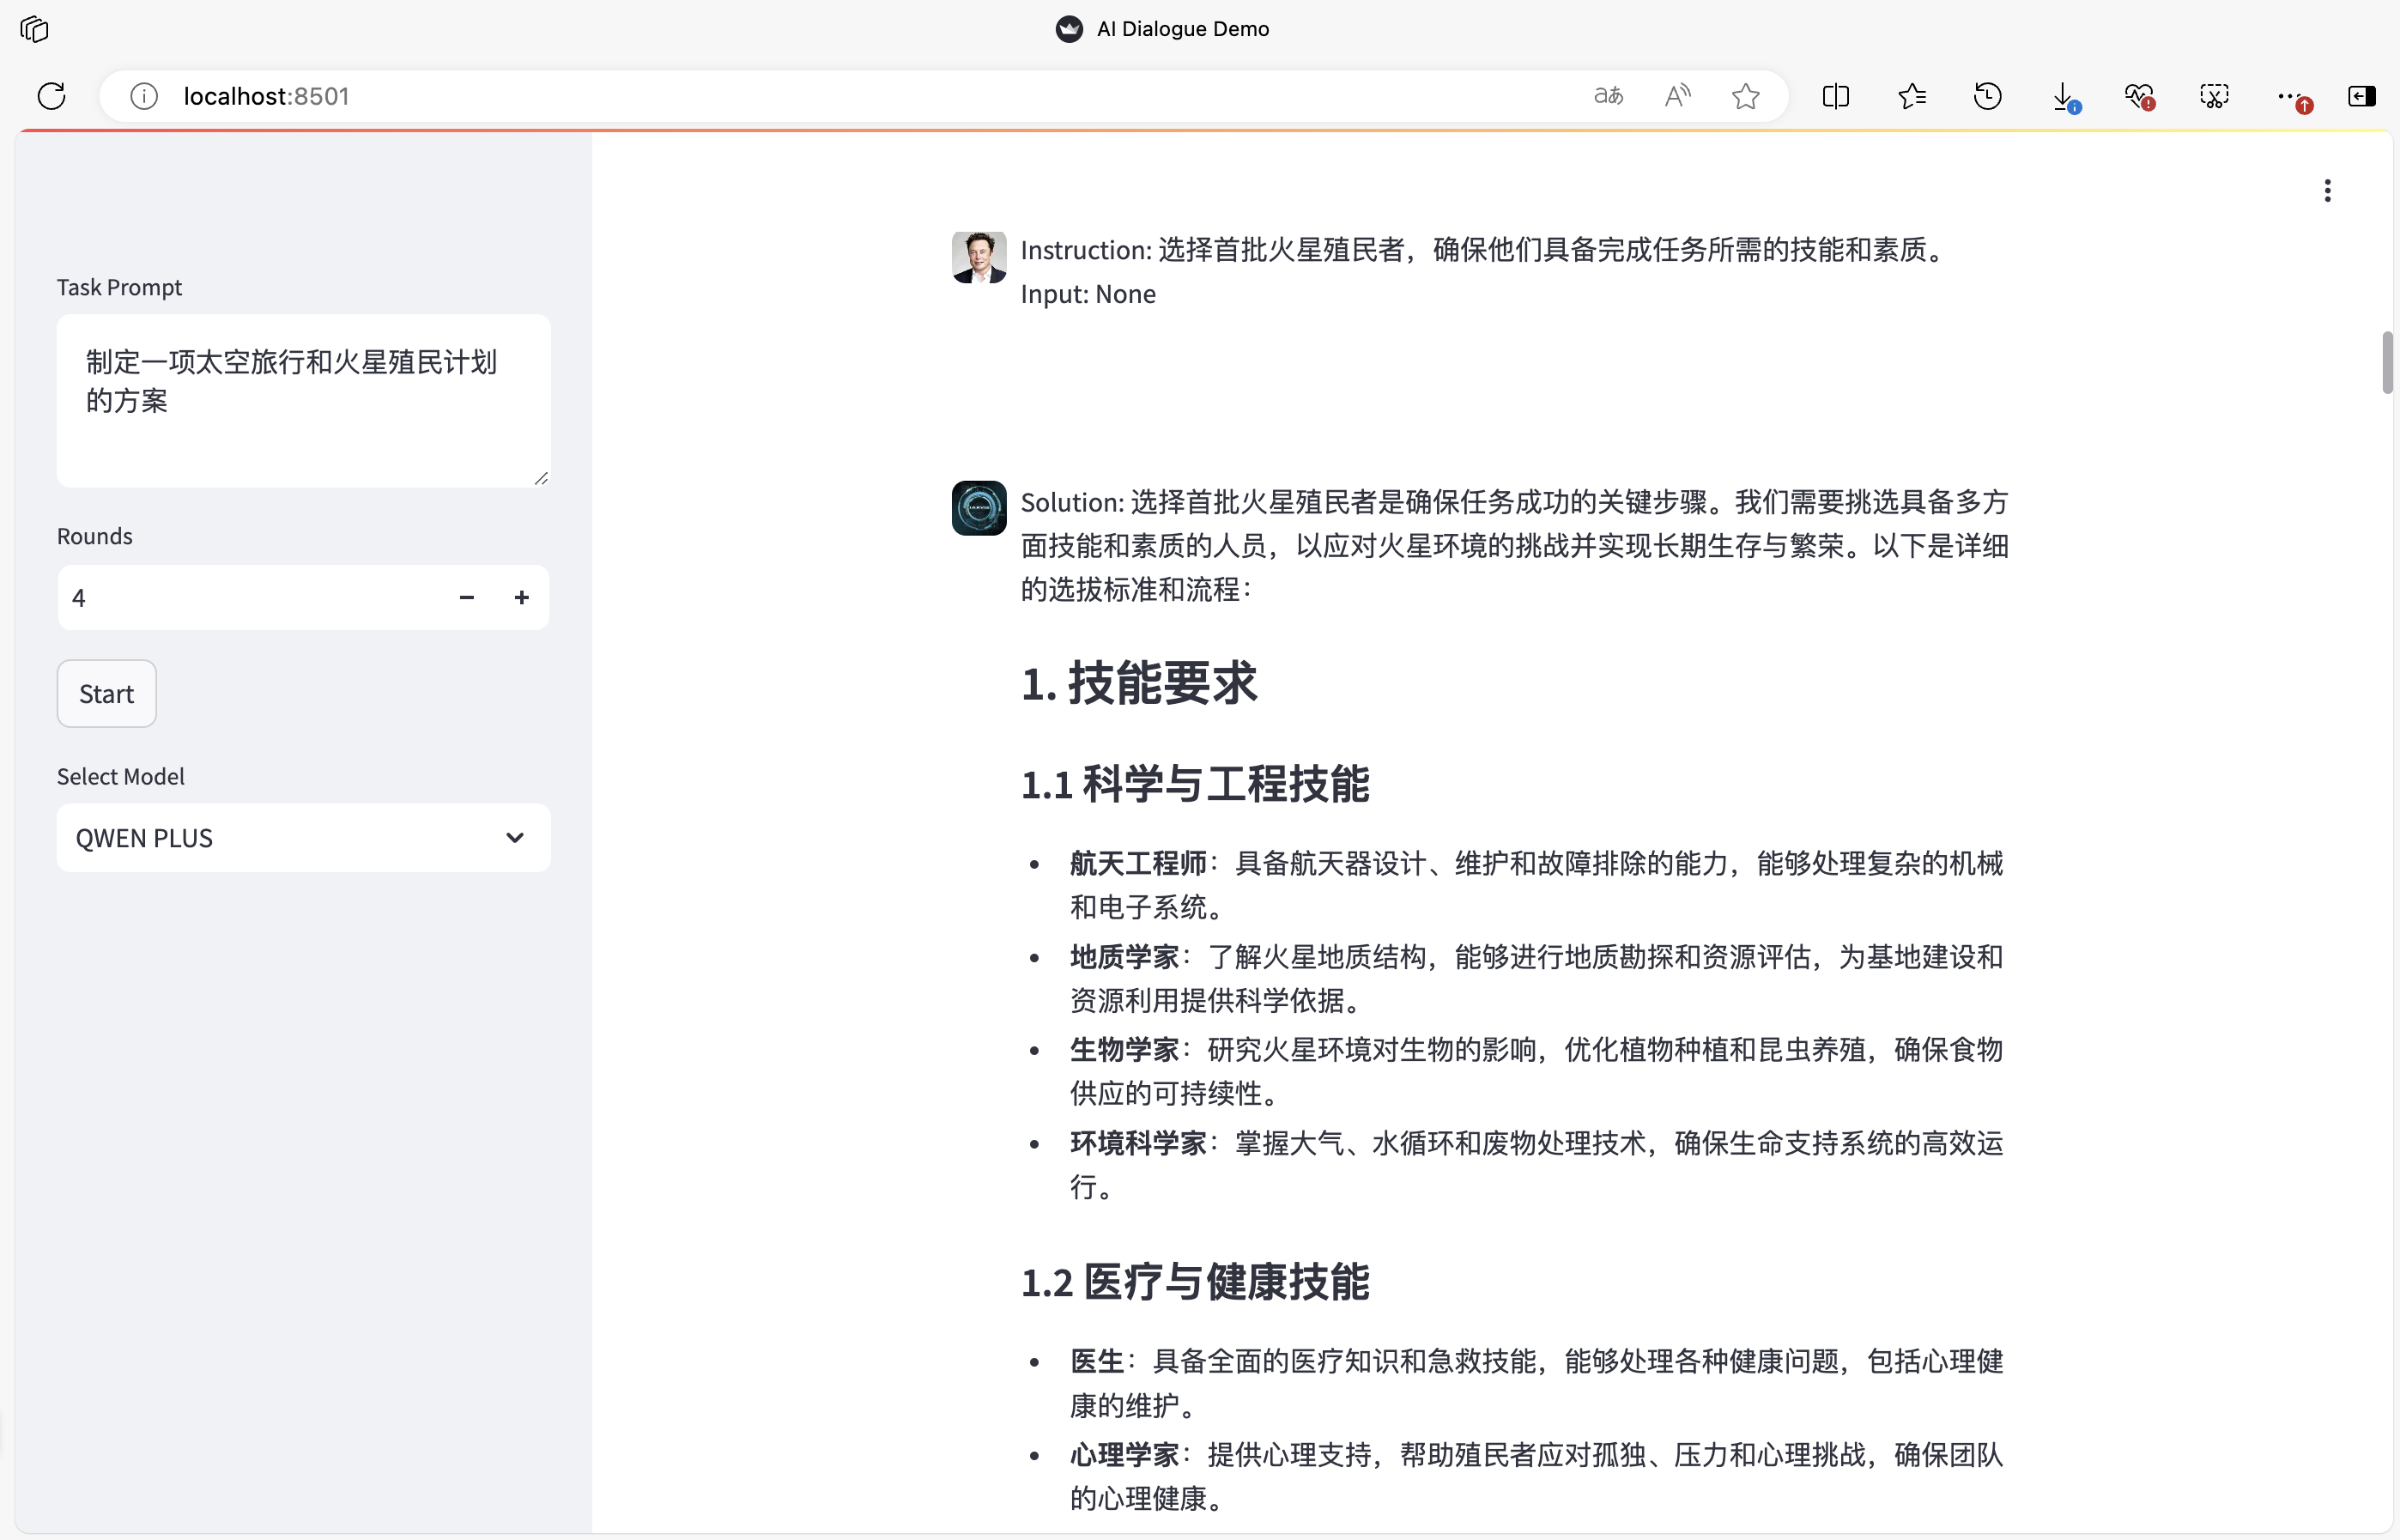The width and height of the screenshot is (2400, 1540).
Task: Increase Rounds with the plus button
Action: 521,598
